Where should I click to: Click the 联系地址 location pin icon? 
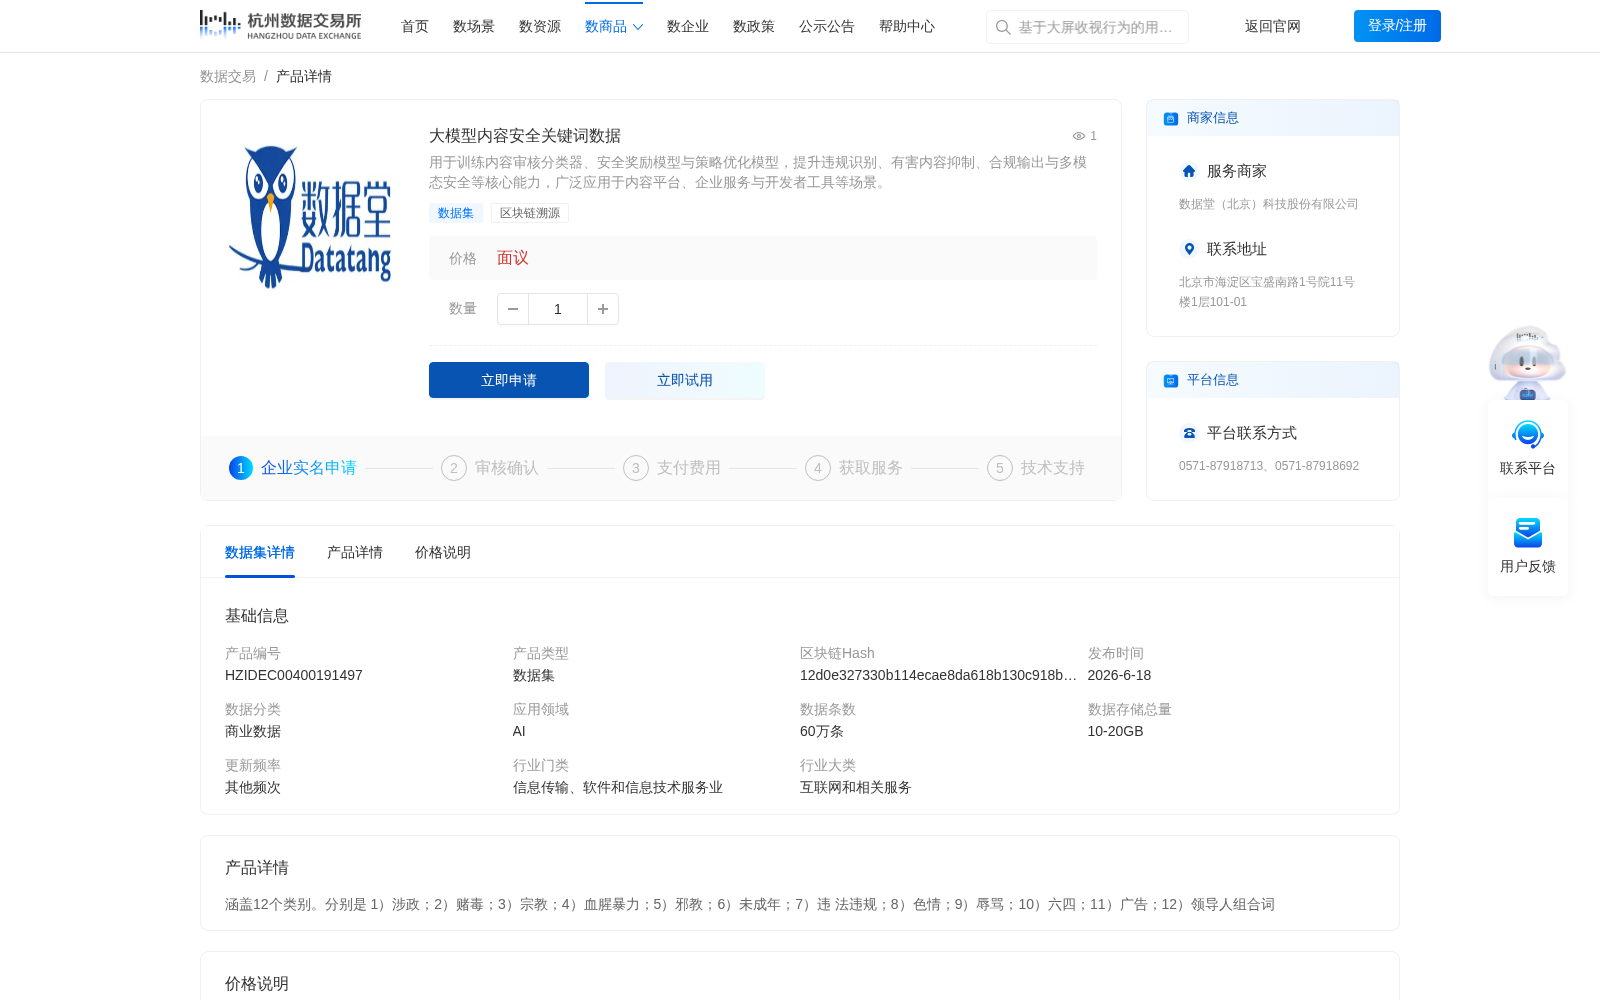pos(1189,249)
